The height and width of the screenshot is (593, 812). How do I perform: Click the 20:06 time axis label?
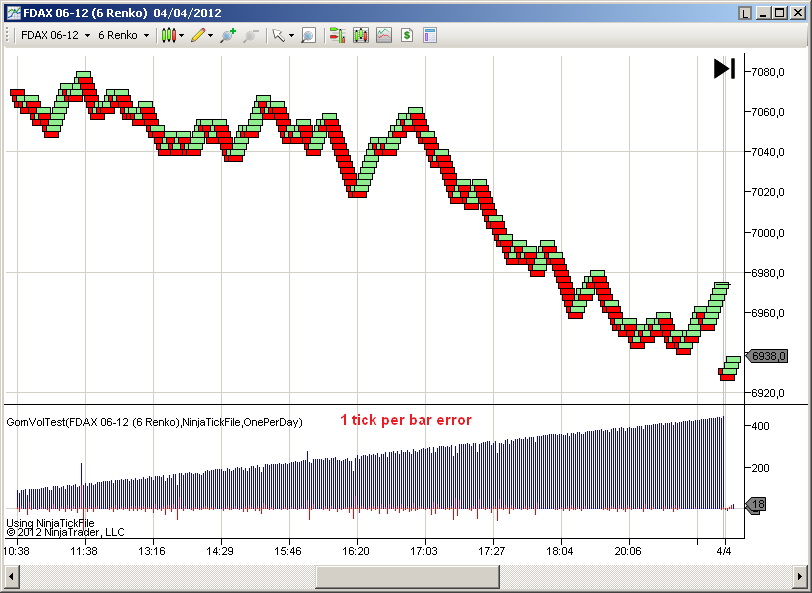pos(629,551)
